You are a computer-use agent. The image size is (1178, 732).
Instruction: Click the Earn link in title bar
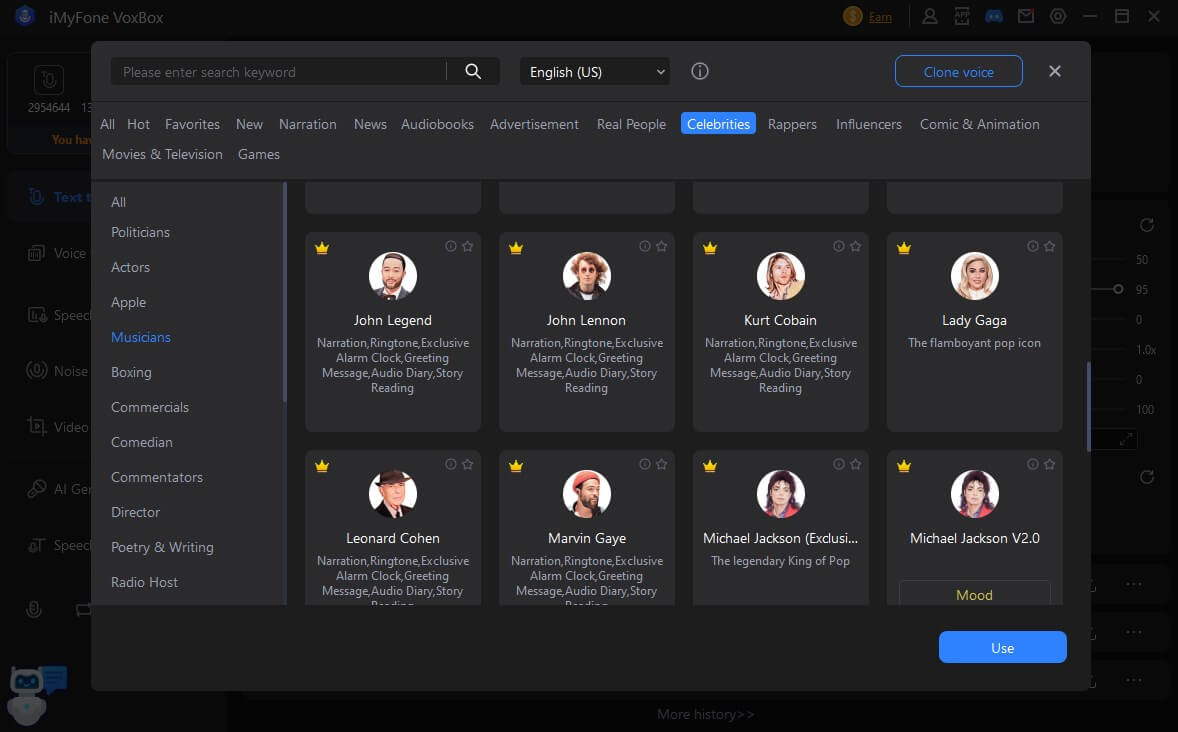[880, 17]
